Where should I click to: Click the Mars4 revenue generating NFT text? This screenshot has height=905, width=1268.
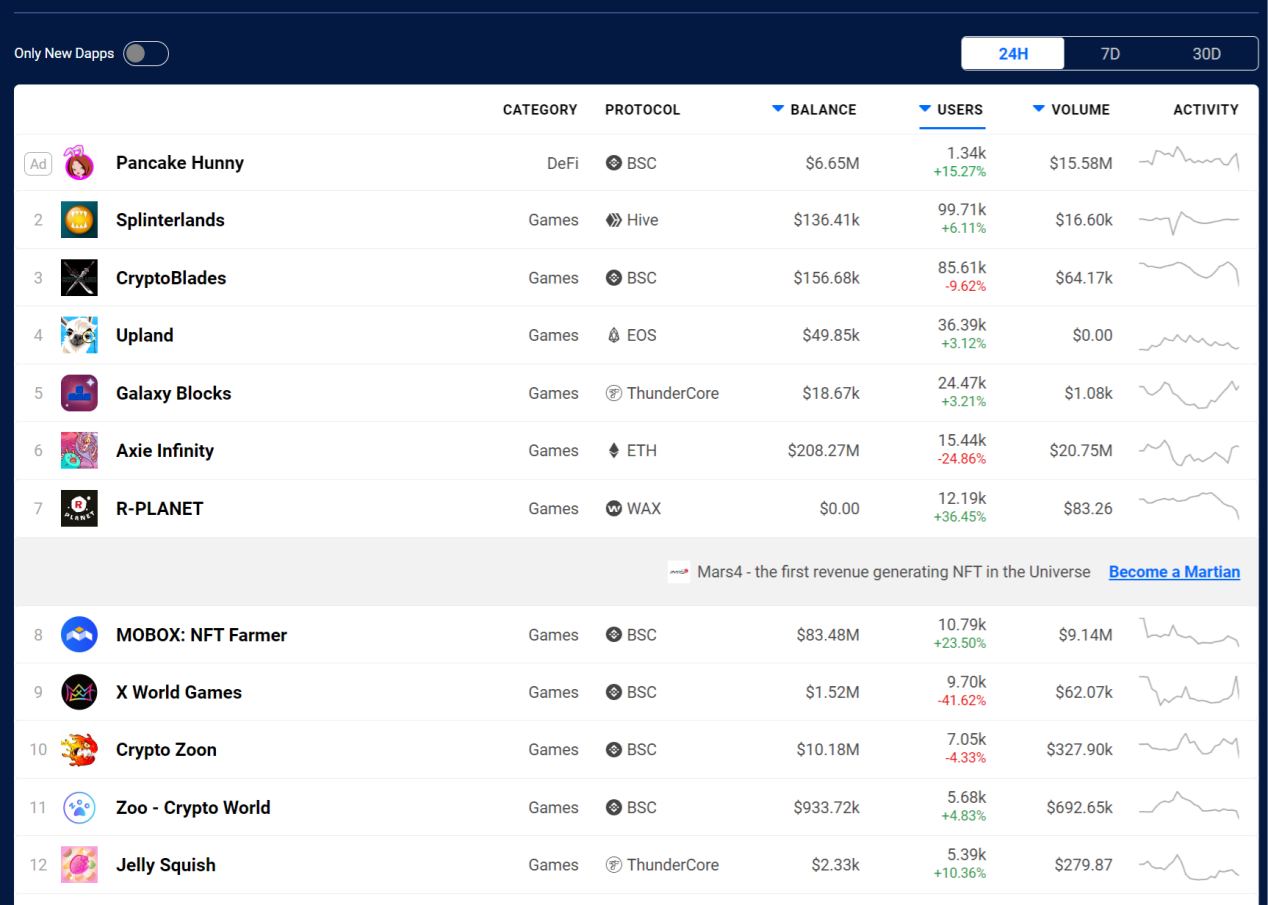coord(894,572)
